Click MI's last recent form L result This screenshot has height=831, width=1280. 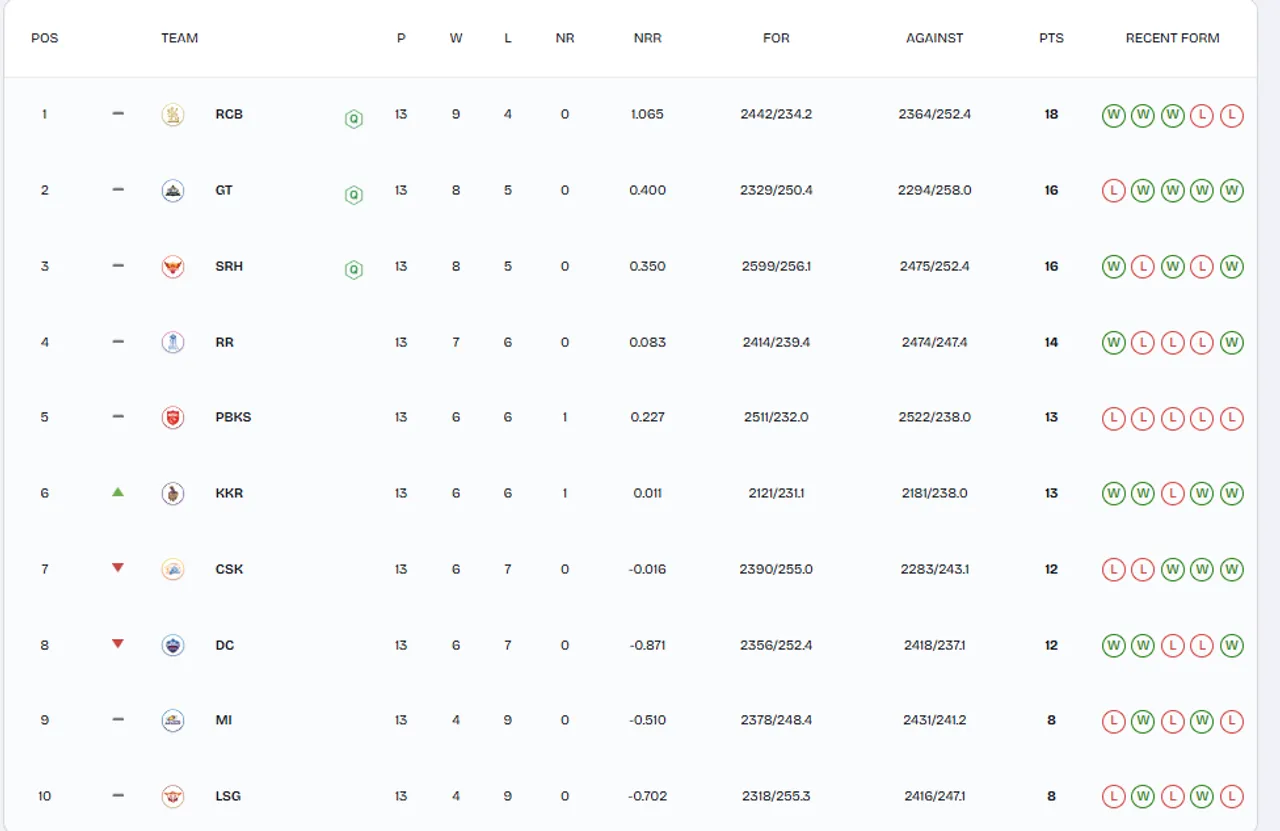(1232, 721)
